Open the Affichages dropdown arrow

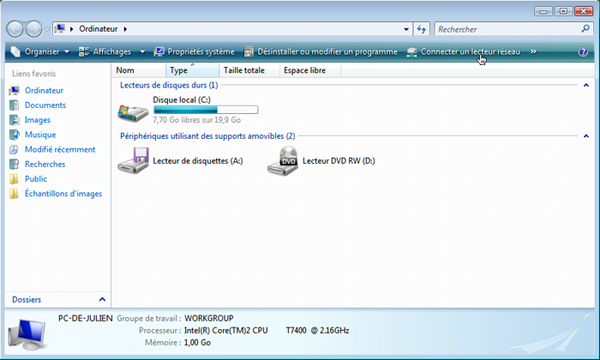click(x=142, y=52)
